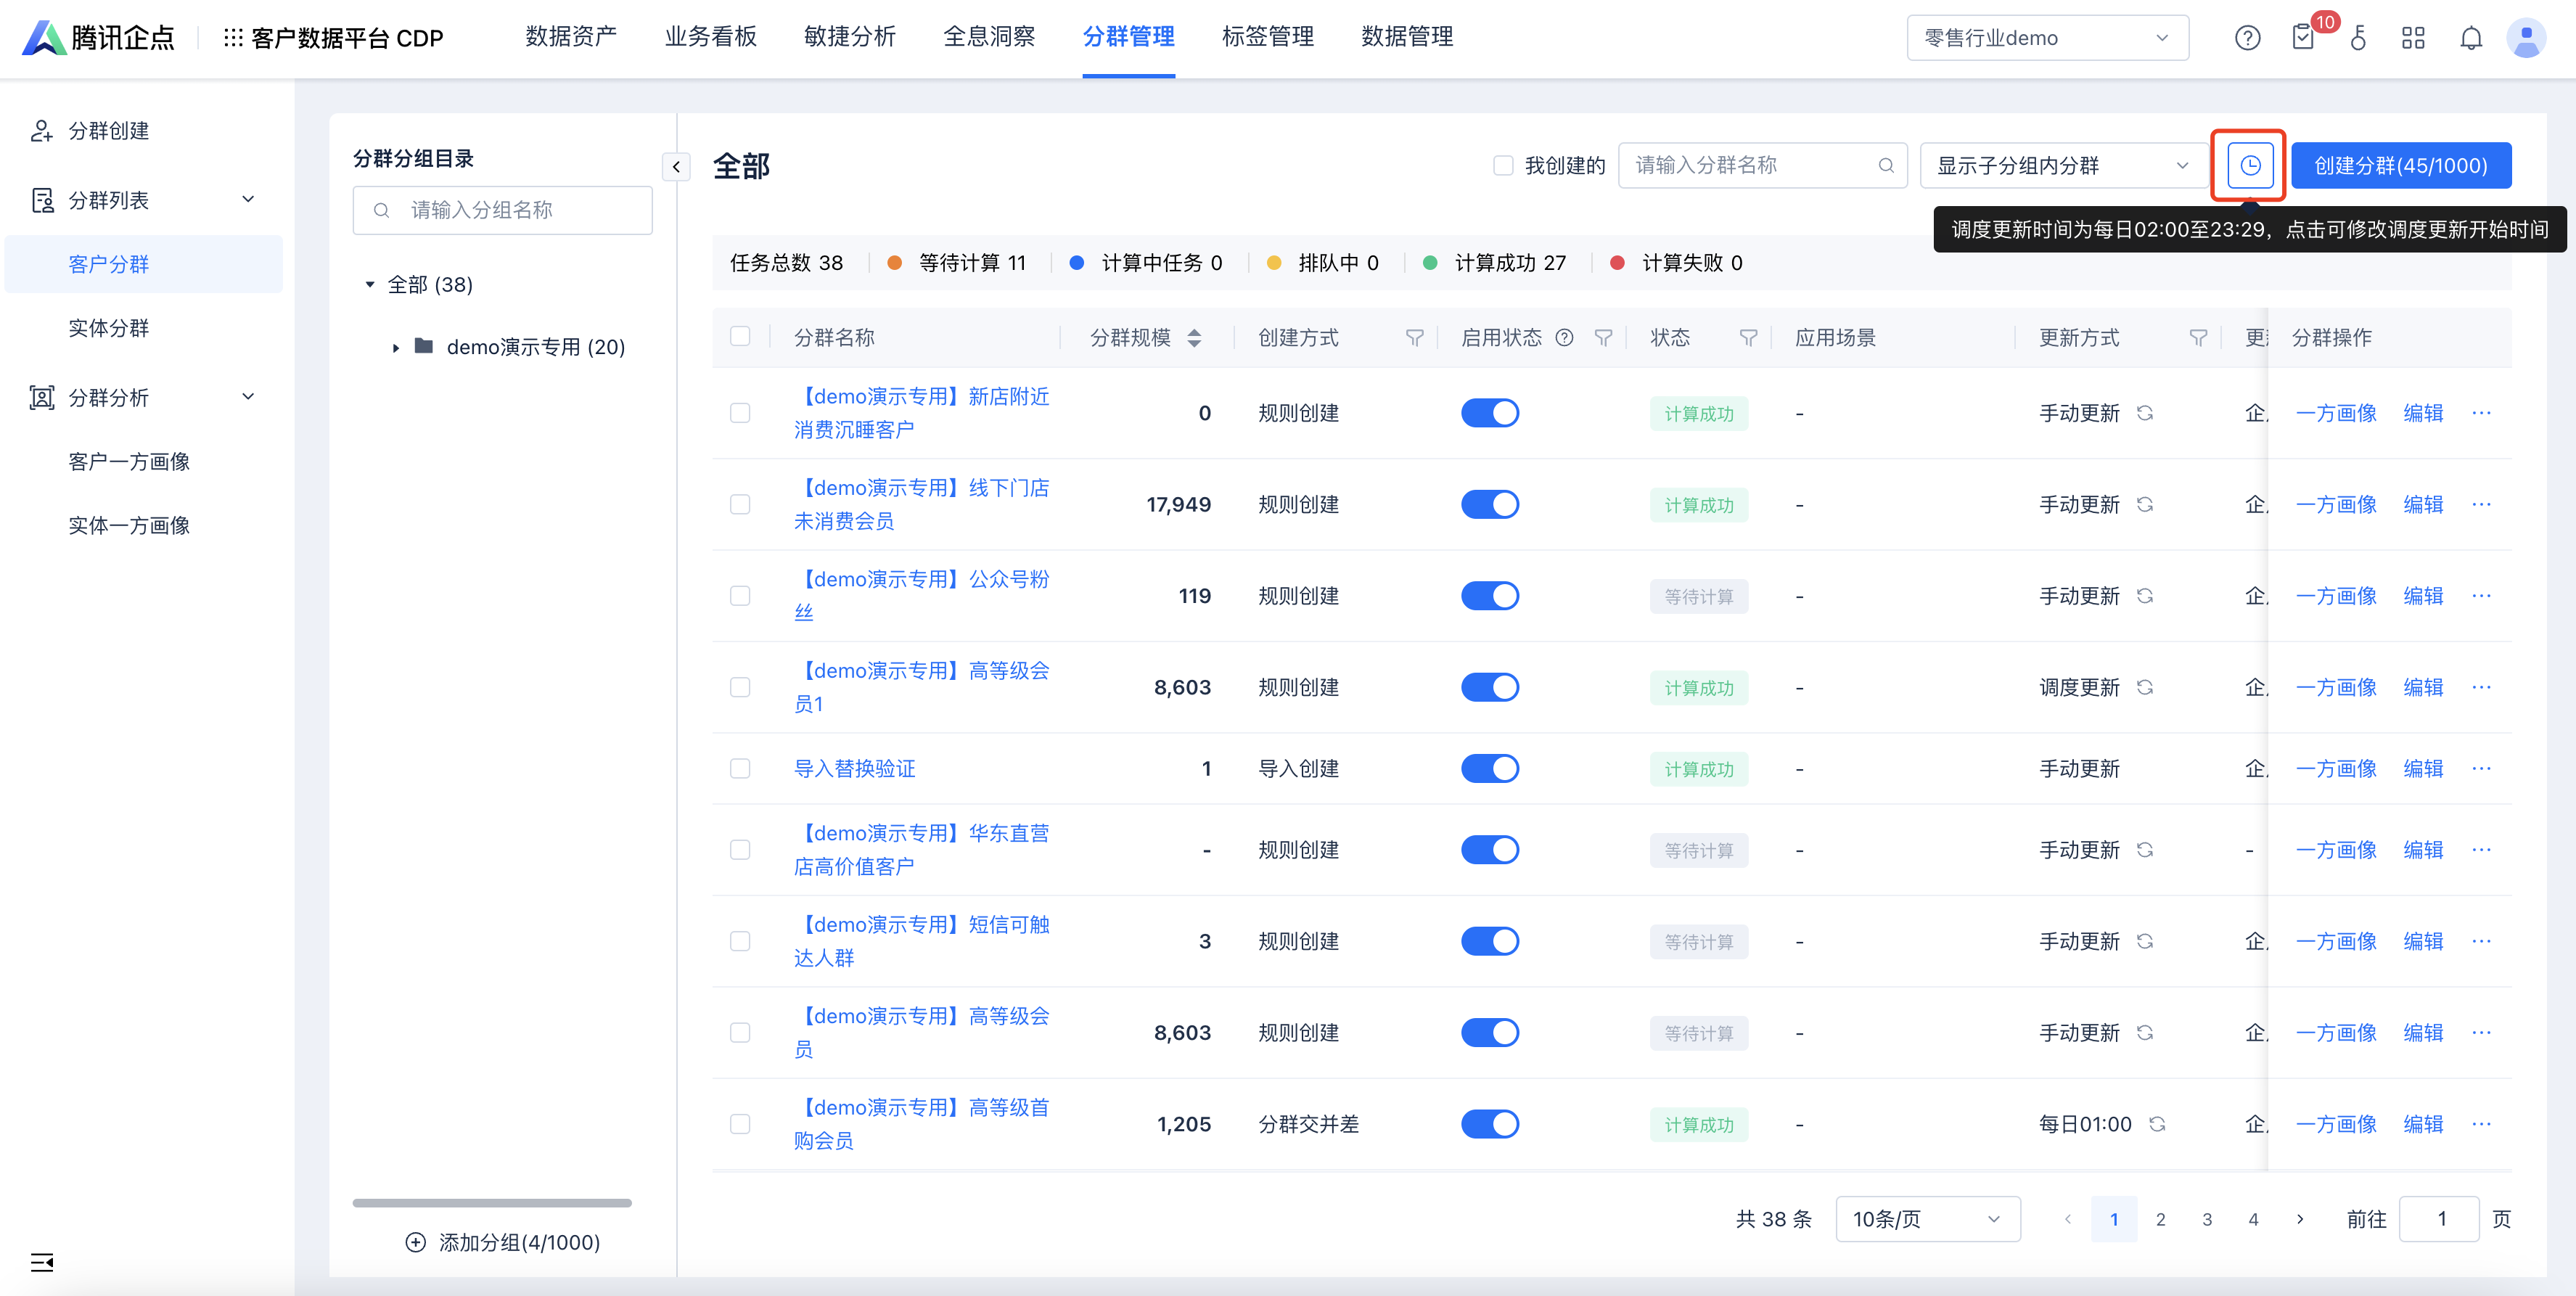Open 实体分群 in sidebar

pyautogui.click(x=108, y=328)
